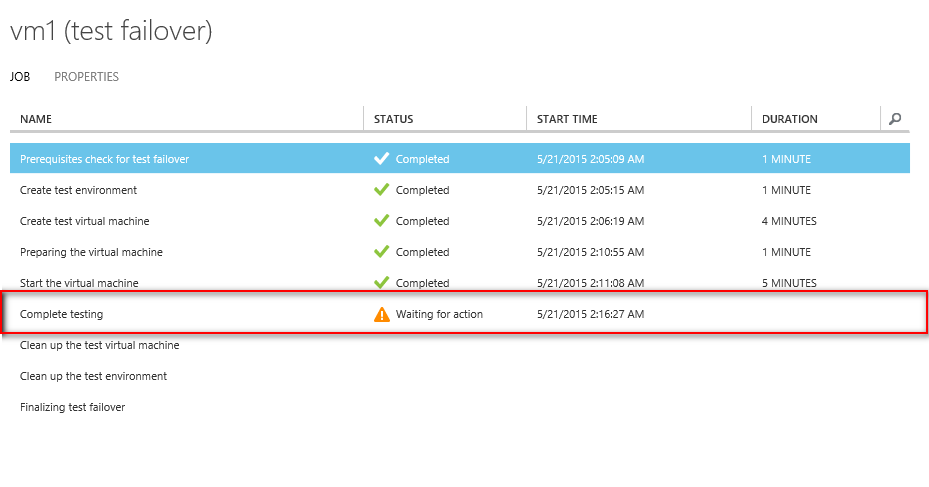This screenshot has width=929, height=487.
Task: Click the vm1 (test failover) page title
Action: point(111,31)
